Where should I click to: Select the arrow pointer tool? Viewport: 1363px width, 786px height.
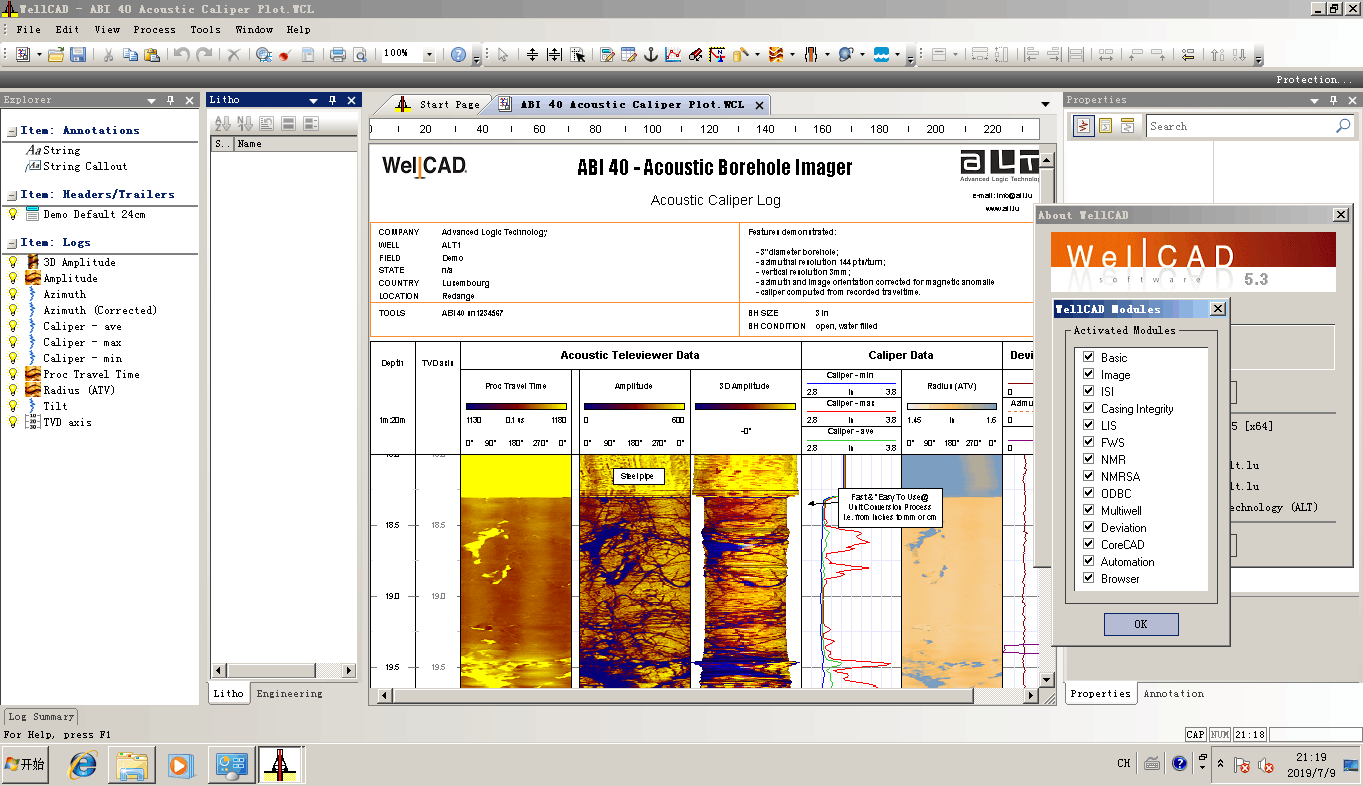click(x=503, y=54)
